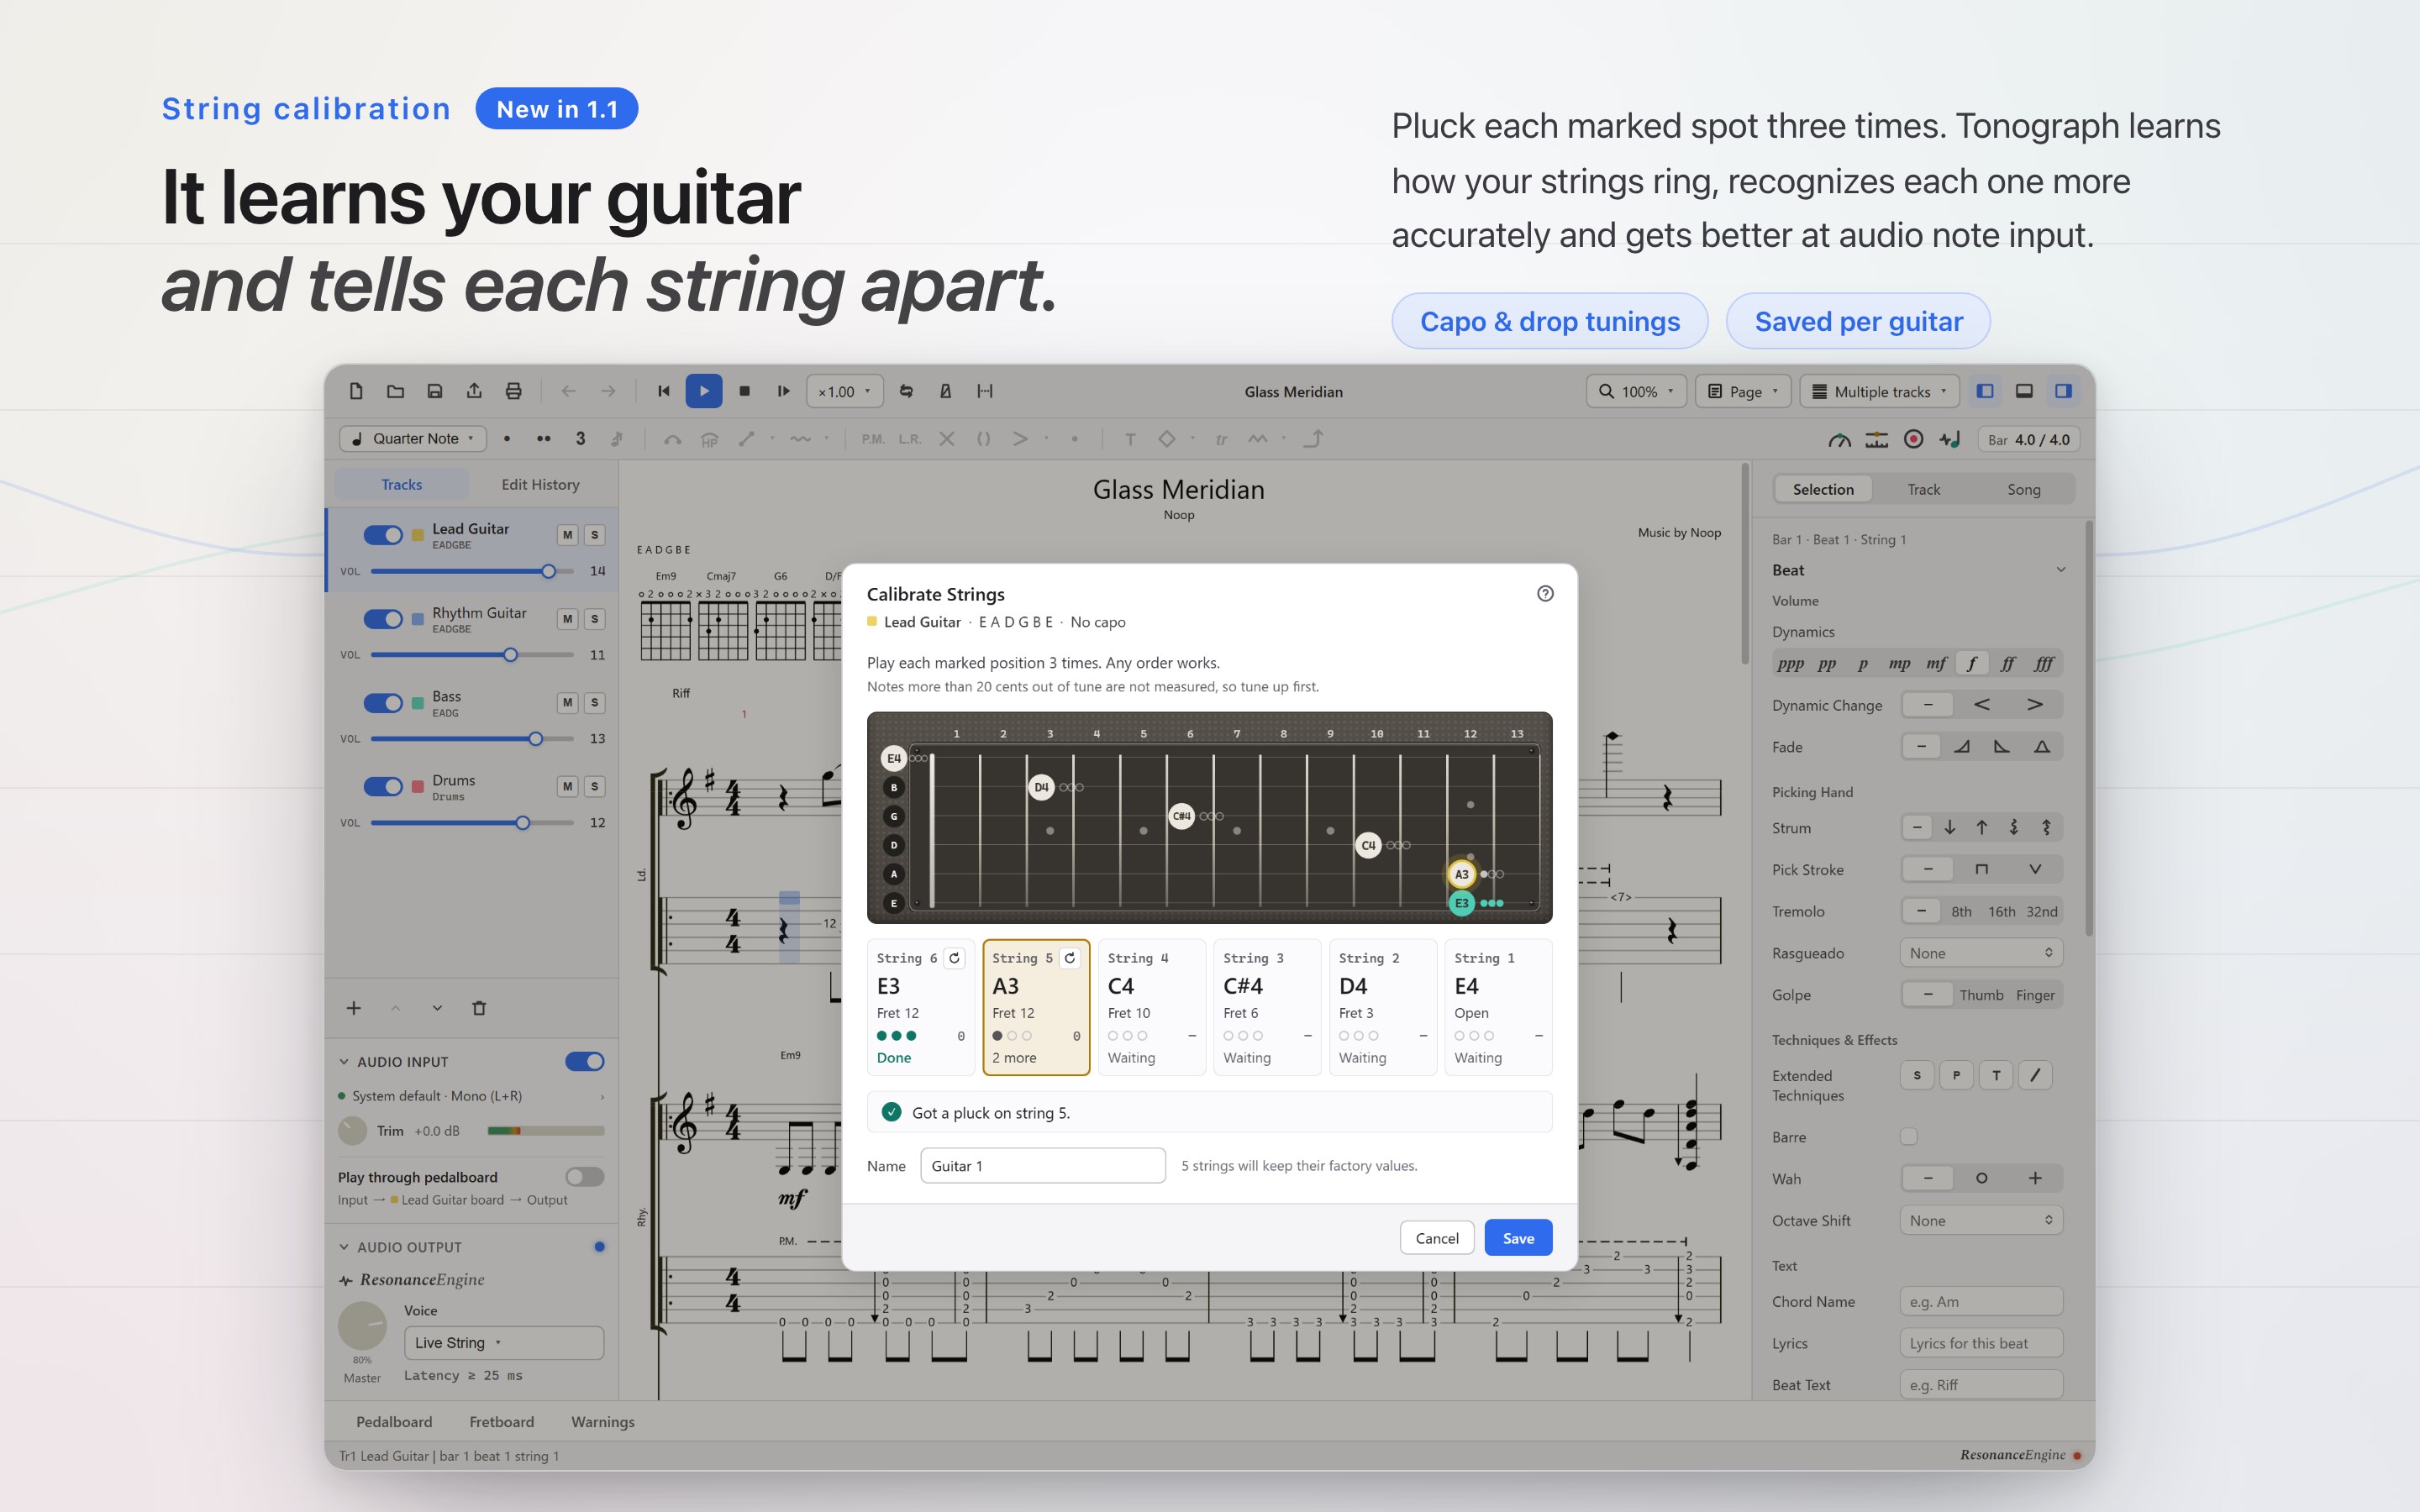
Task: Open the Pedalboard bottom tab
Action: click(x=394, y=1421)
